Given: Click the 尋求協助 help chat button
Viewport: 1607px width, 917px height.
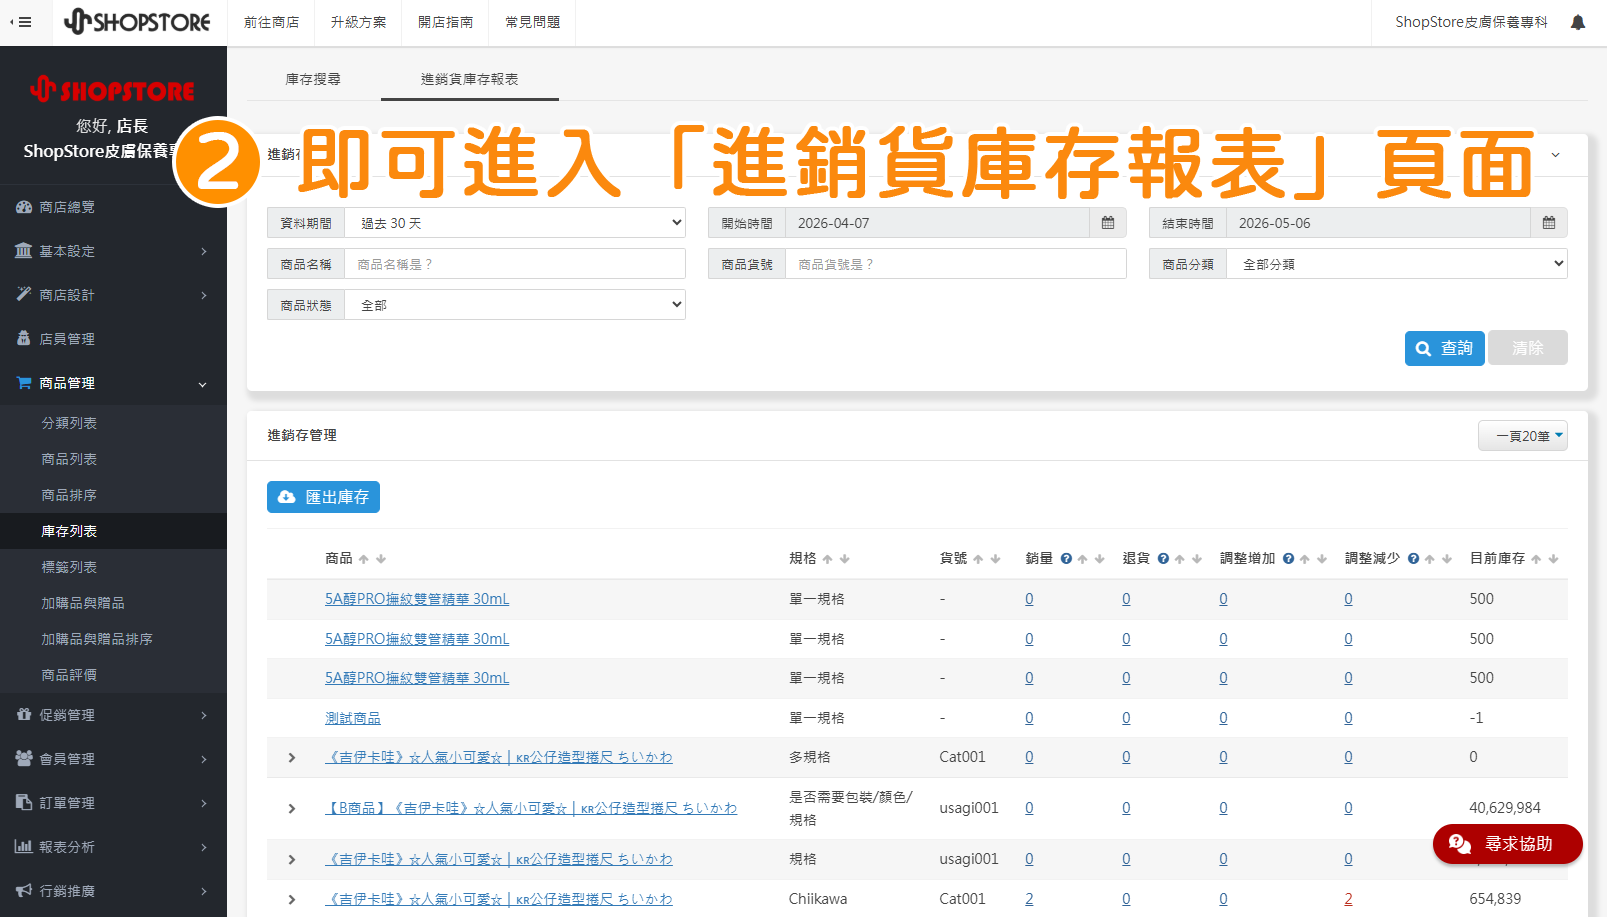Looking at the screenshot, I should click(x=1508, y=844).
